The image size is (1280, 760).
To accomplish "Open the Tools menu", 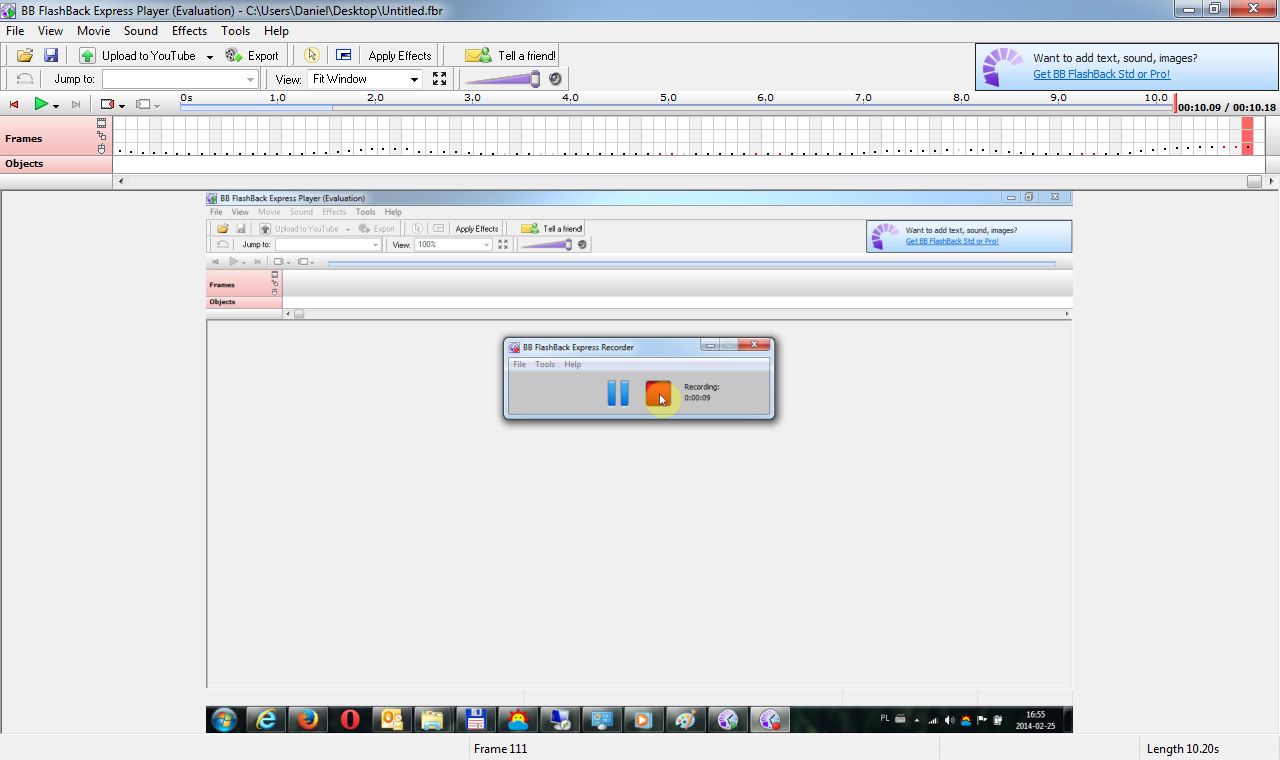I will 235,31.
